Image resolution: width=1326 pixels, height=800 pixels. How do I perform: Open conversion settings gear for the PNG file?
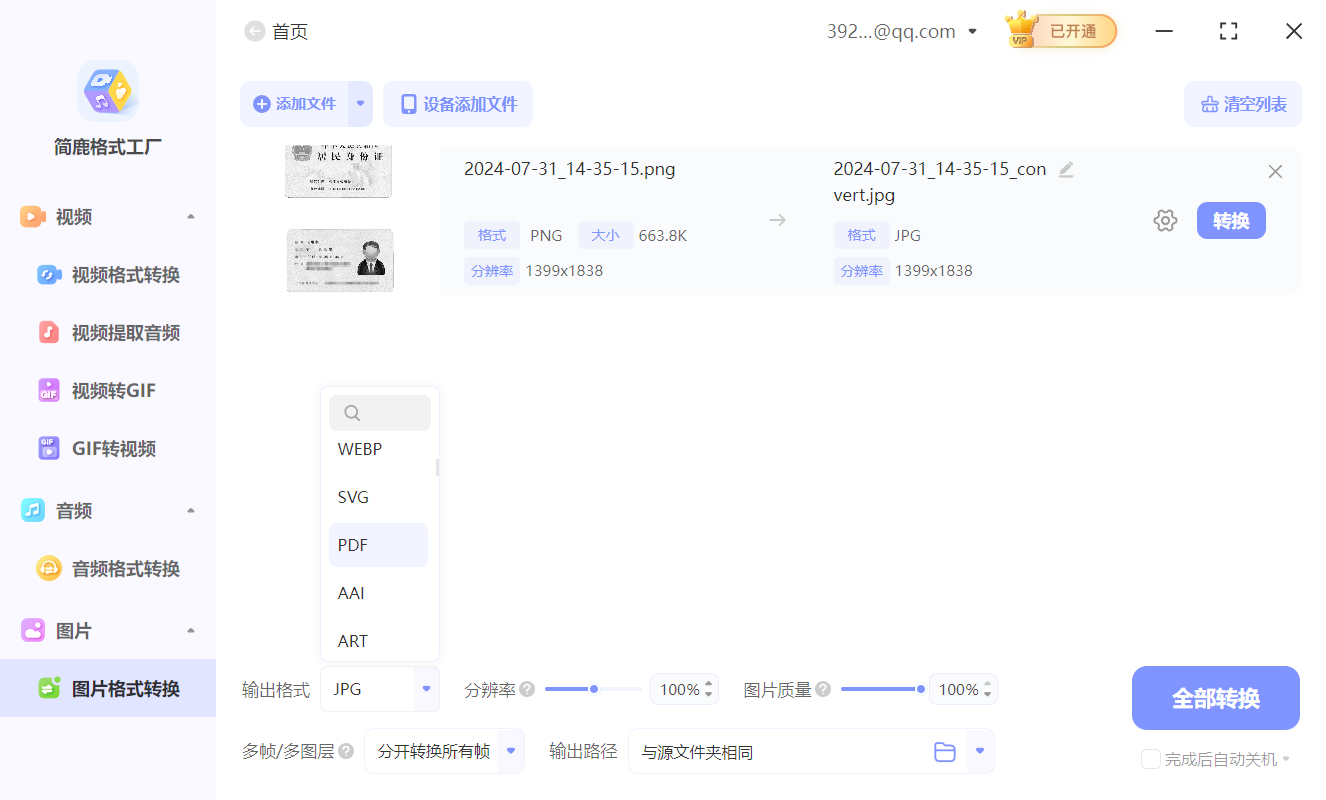(x=1165, y=220)
